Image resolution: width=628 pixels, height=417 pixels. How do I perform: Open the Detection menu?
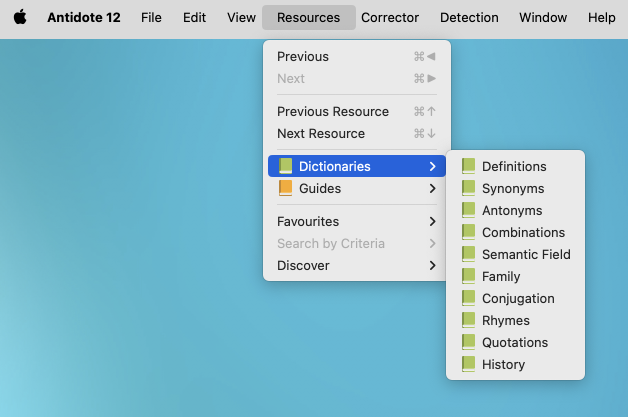pyautogui.click(x=469, y=17)
